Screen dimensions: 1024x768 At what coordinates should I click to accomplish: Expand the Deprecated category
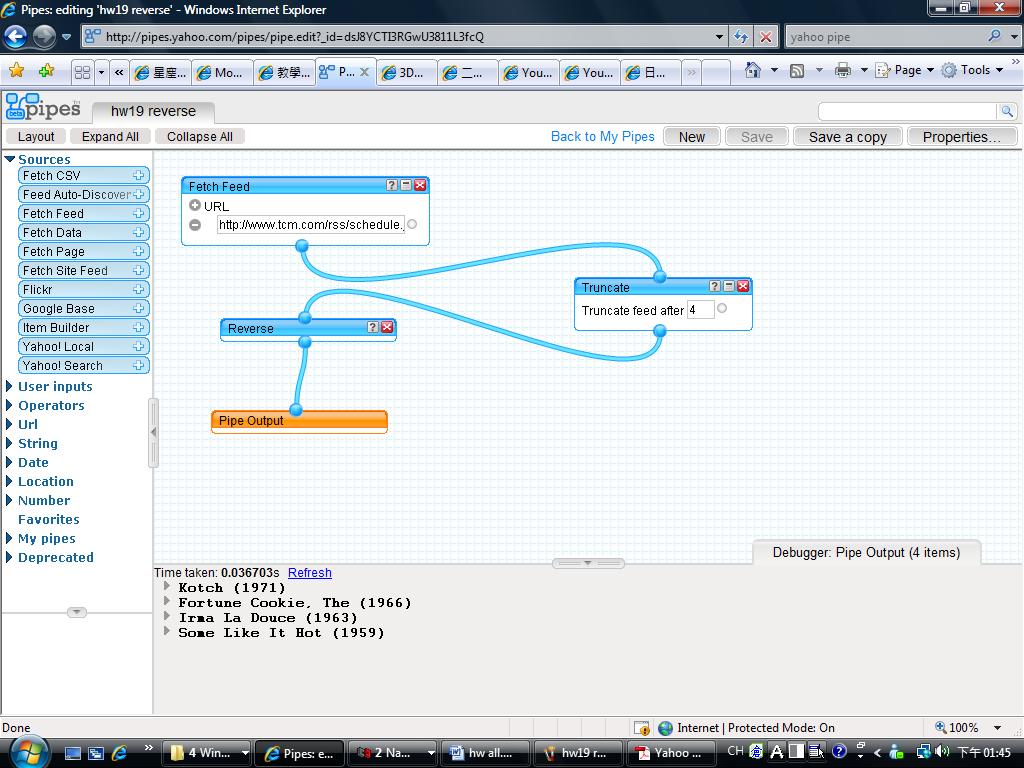(x=9, y=557)
